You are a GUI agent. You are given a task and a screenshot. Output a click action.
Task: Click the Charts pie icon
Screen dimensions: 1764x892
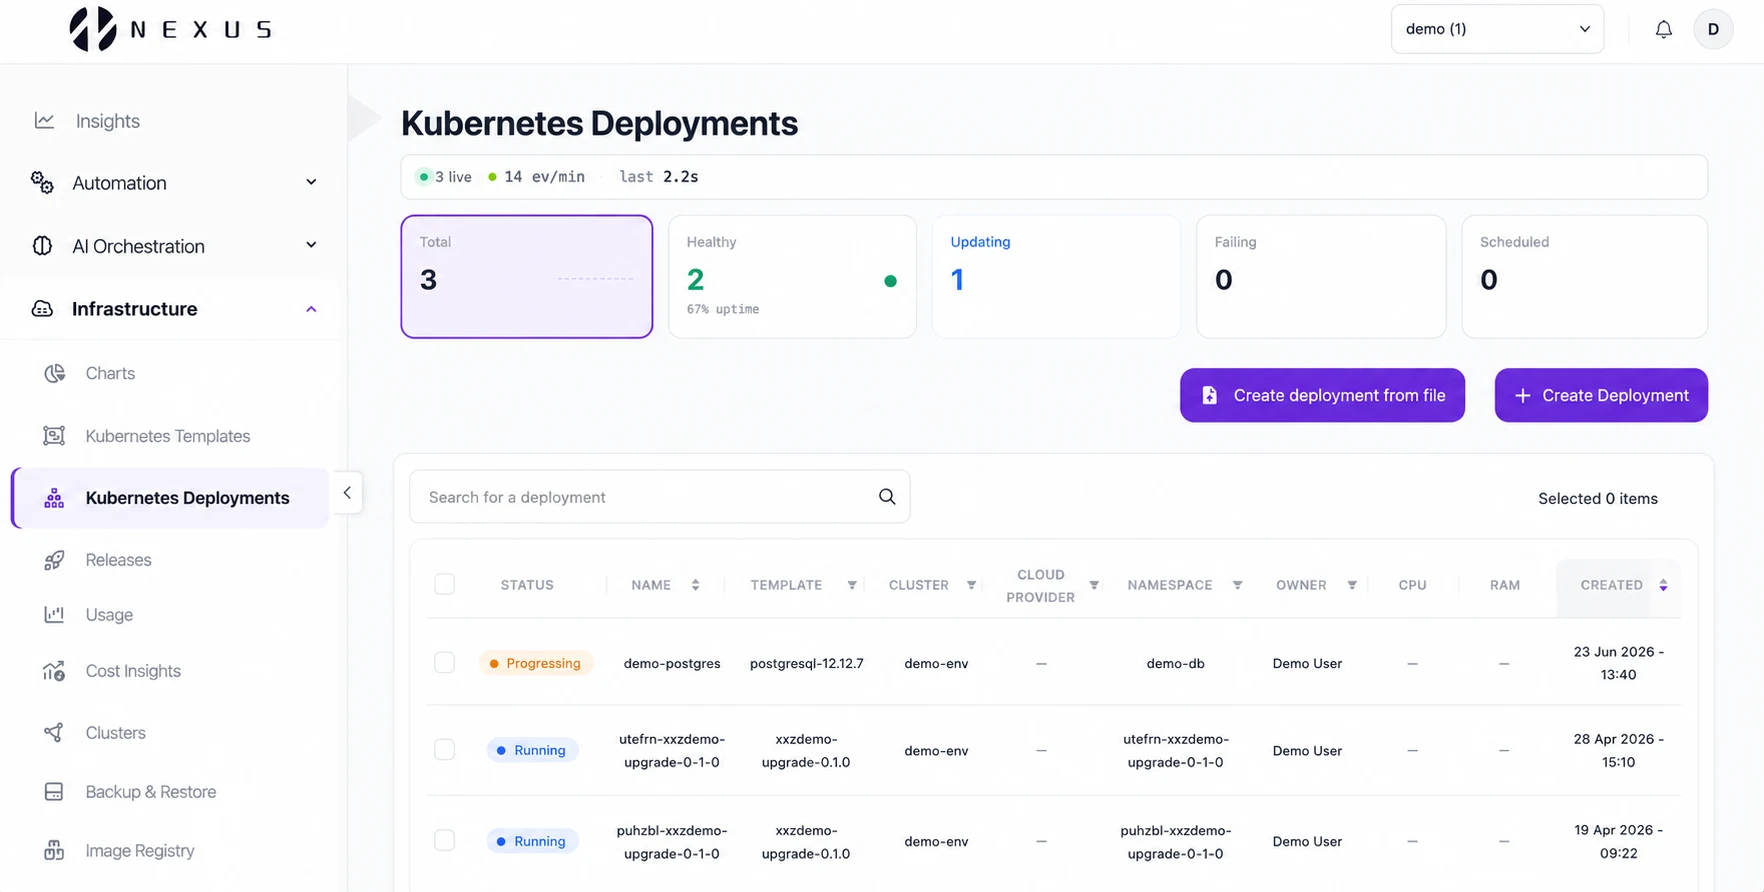pos(54,373)
